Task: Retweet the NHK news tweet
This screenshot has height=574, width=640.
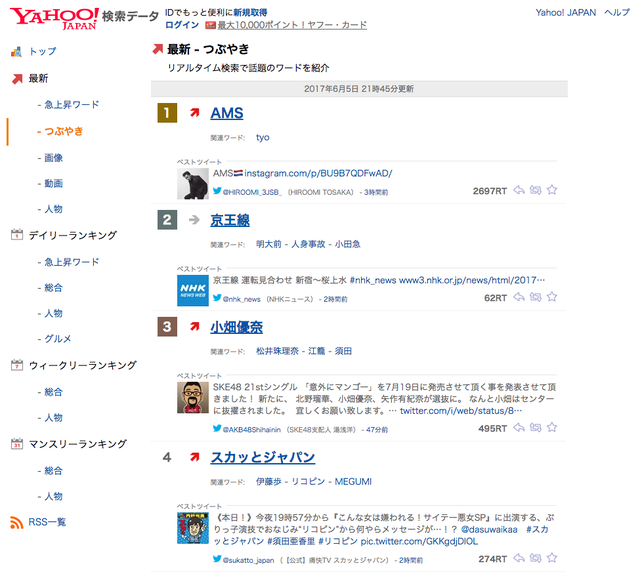Action: click(x=536, y=297)
